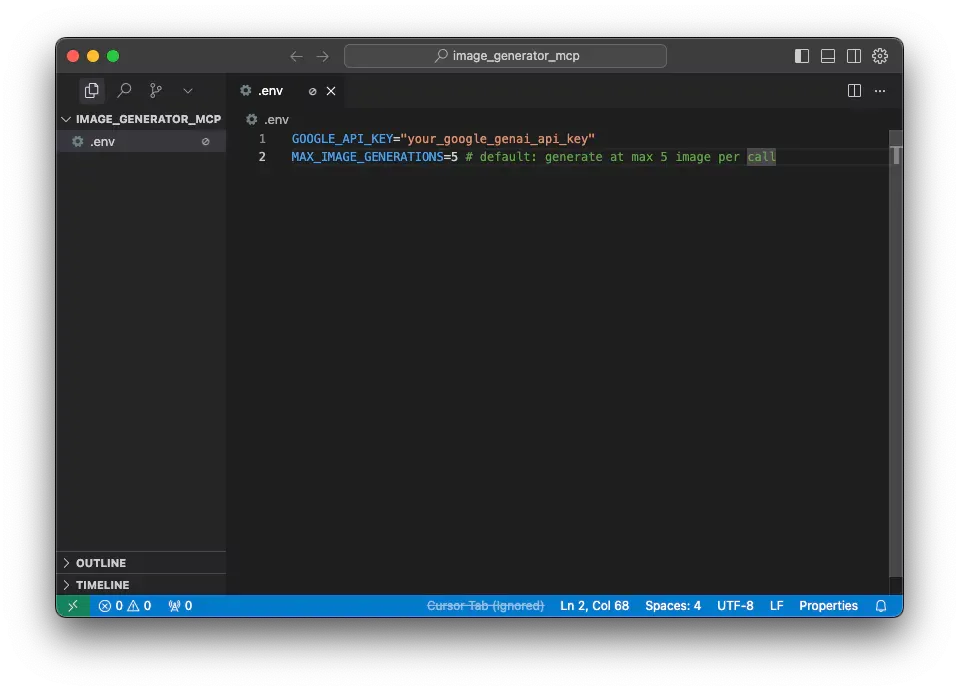Change indentation via Spaces: 4
This screenshot has width=959, height=691.
[x=673, y=605]
